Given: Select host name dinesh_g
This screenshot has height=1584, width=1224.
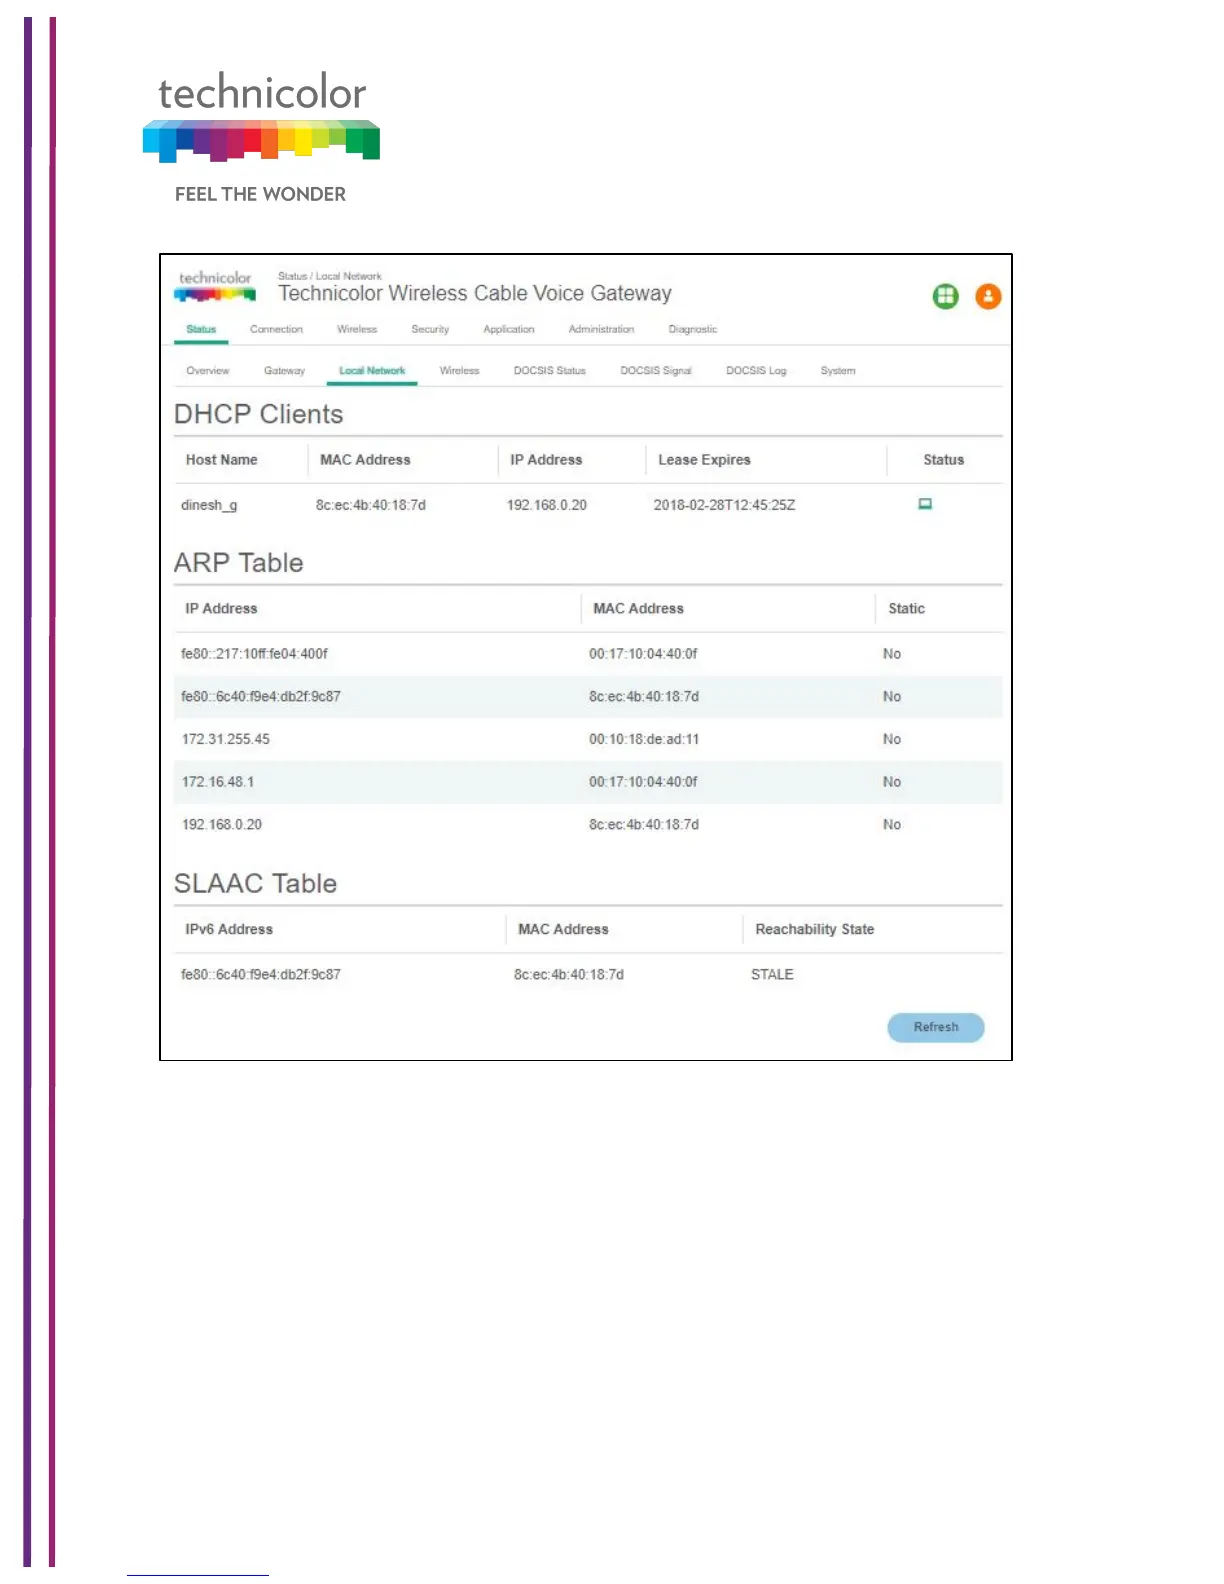Looking at the screenshot, I should 209,505.
